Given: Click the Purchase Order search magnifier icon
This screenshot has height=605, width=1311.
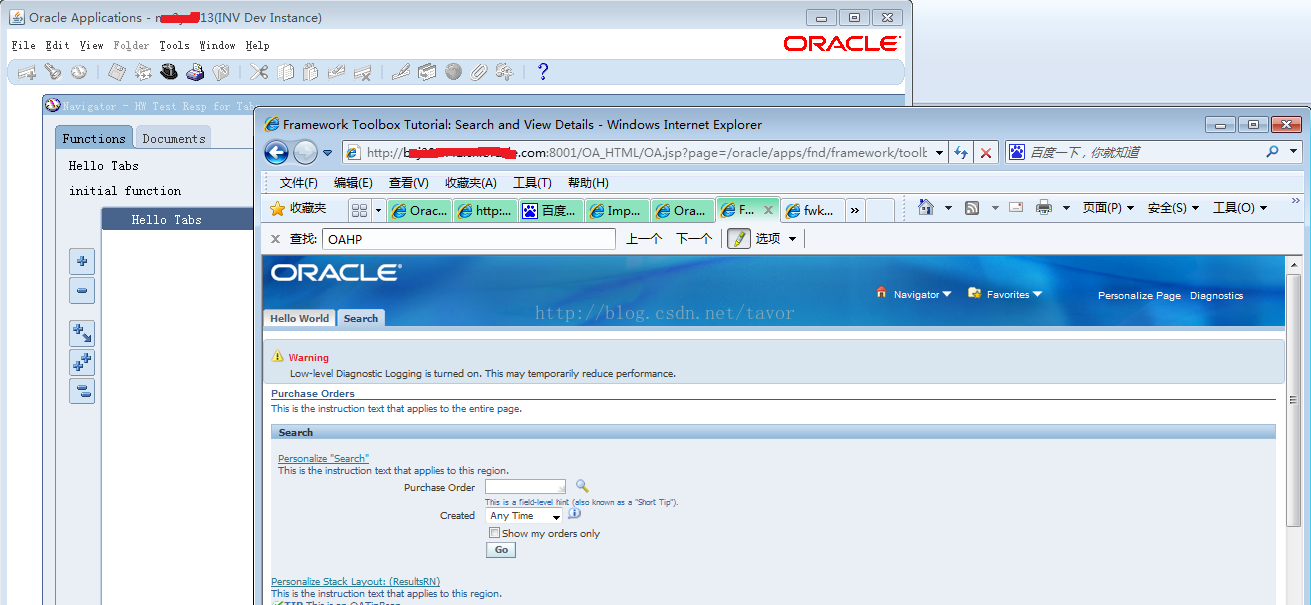Looking at the screenshot, I should pos(582,486).
